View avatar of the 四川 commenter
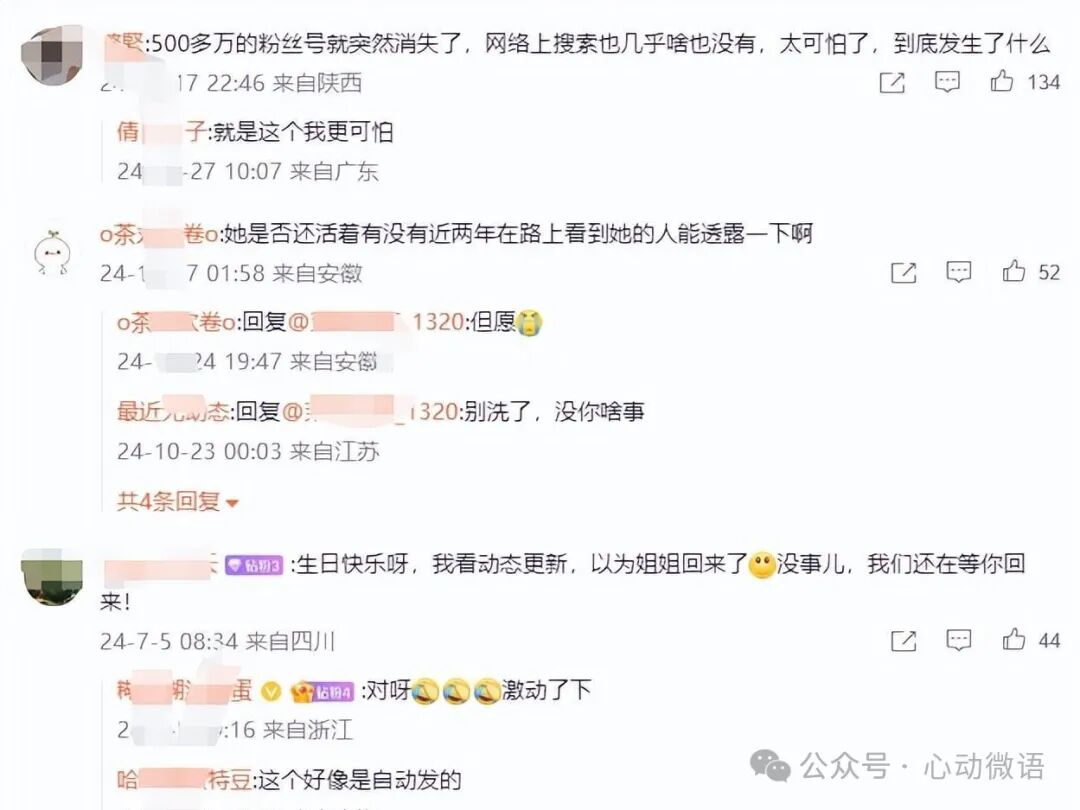 pyautogui.click(x=52, y=577)
